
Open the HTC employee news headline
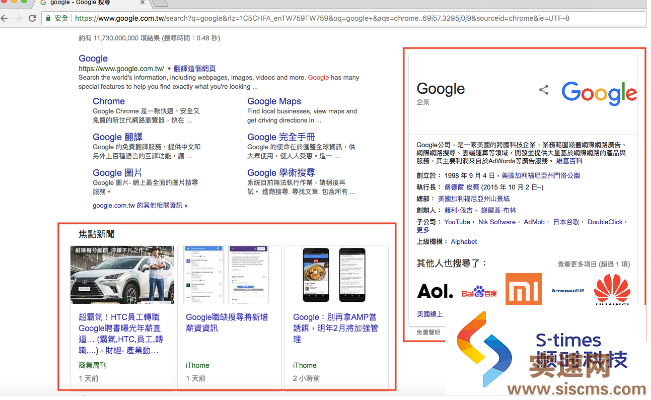[x=121, y=334]
